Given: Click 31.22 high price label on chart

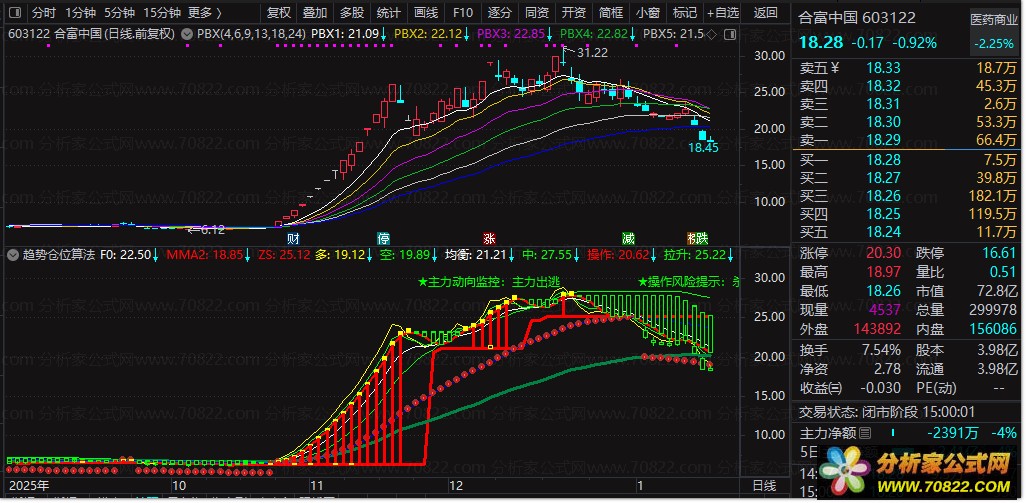Looking at the screenshot, I should point(591,52).
